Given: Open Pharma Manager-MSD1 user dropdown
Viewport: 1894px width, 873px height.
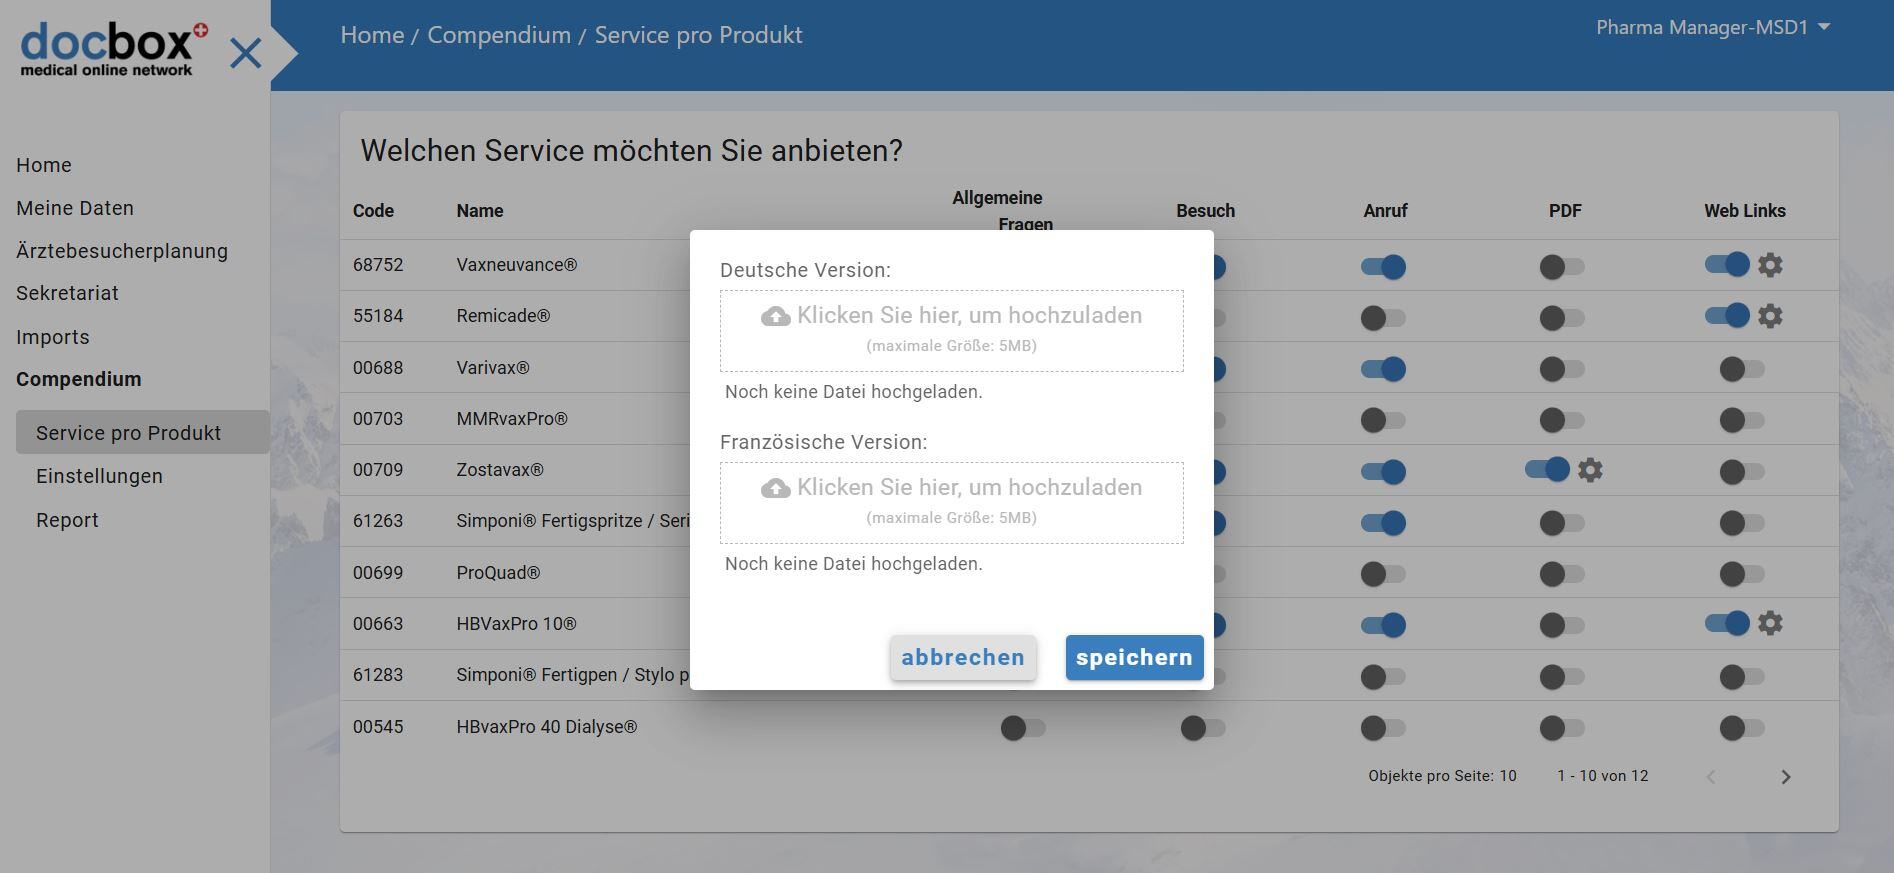Looking at the screenshot, I should (x=1712, y=28).
